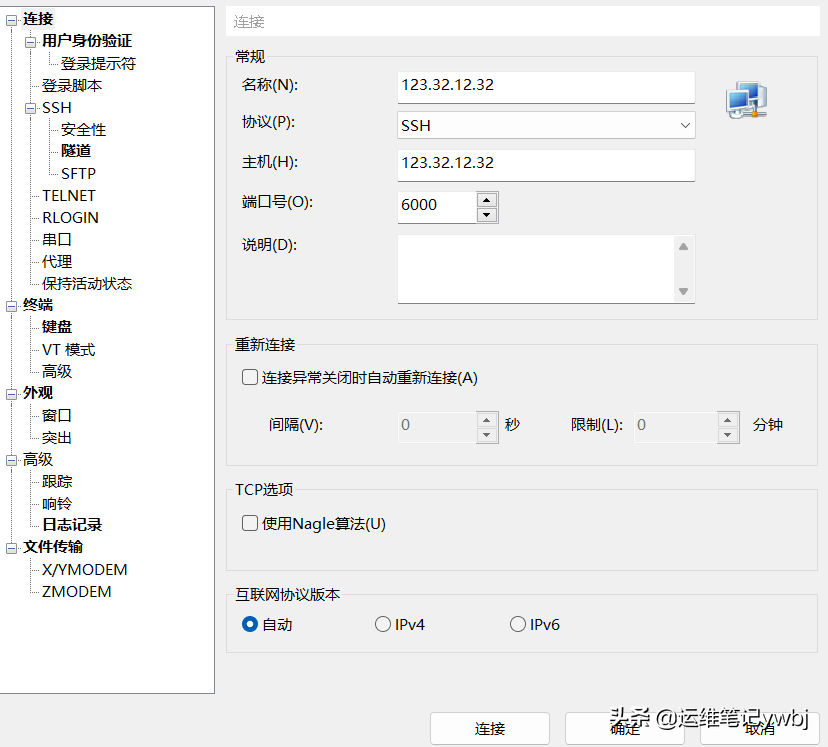Open the 代理 (Proxy) settings
828x747 pixels.
coord(57,261)
